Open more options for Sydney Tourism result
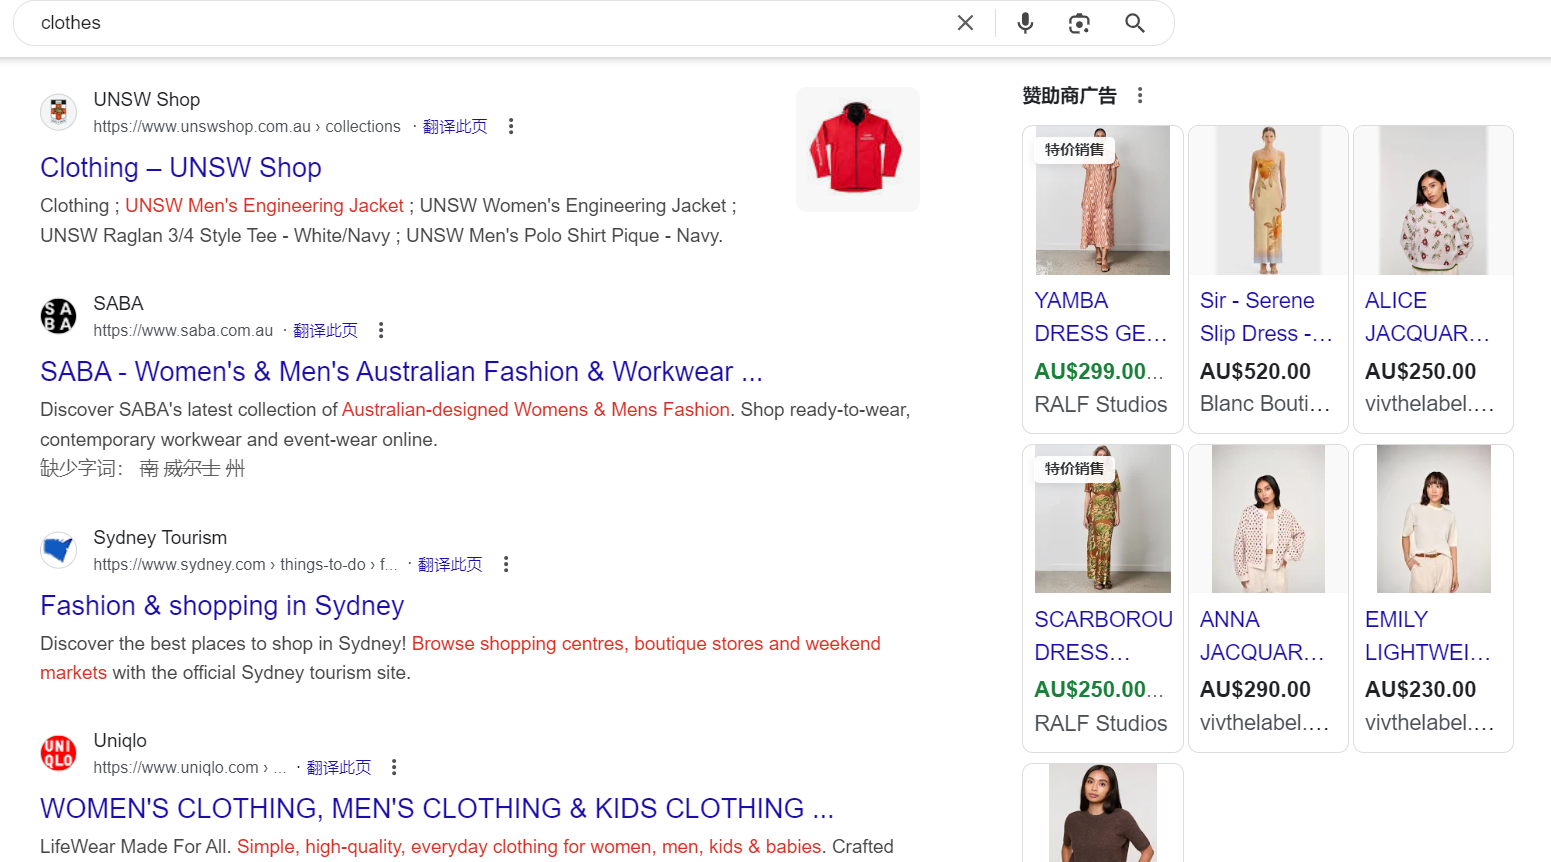The image size is (1551, 862). pyautogui.click(x=506, y=564)
